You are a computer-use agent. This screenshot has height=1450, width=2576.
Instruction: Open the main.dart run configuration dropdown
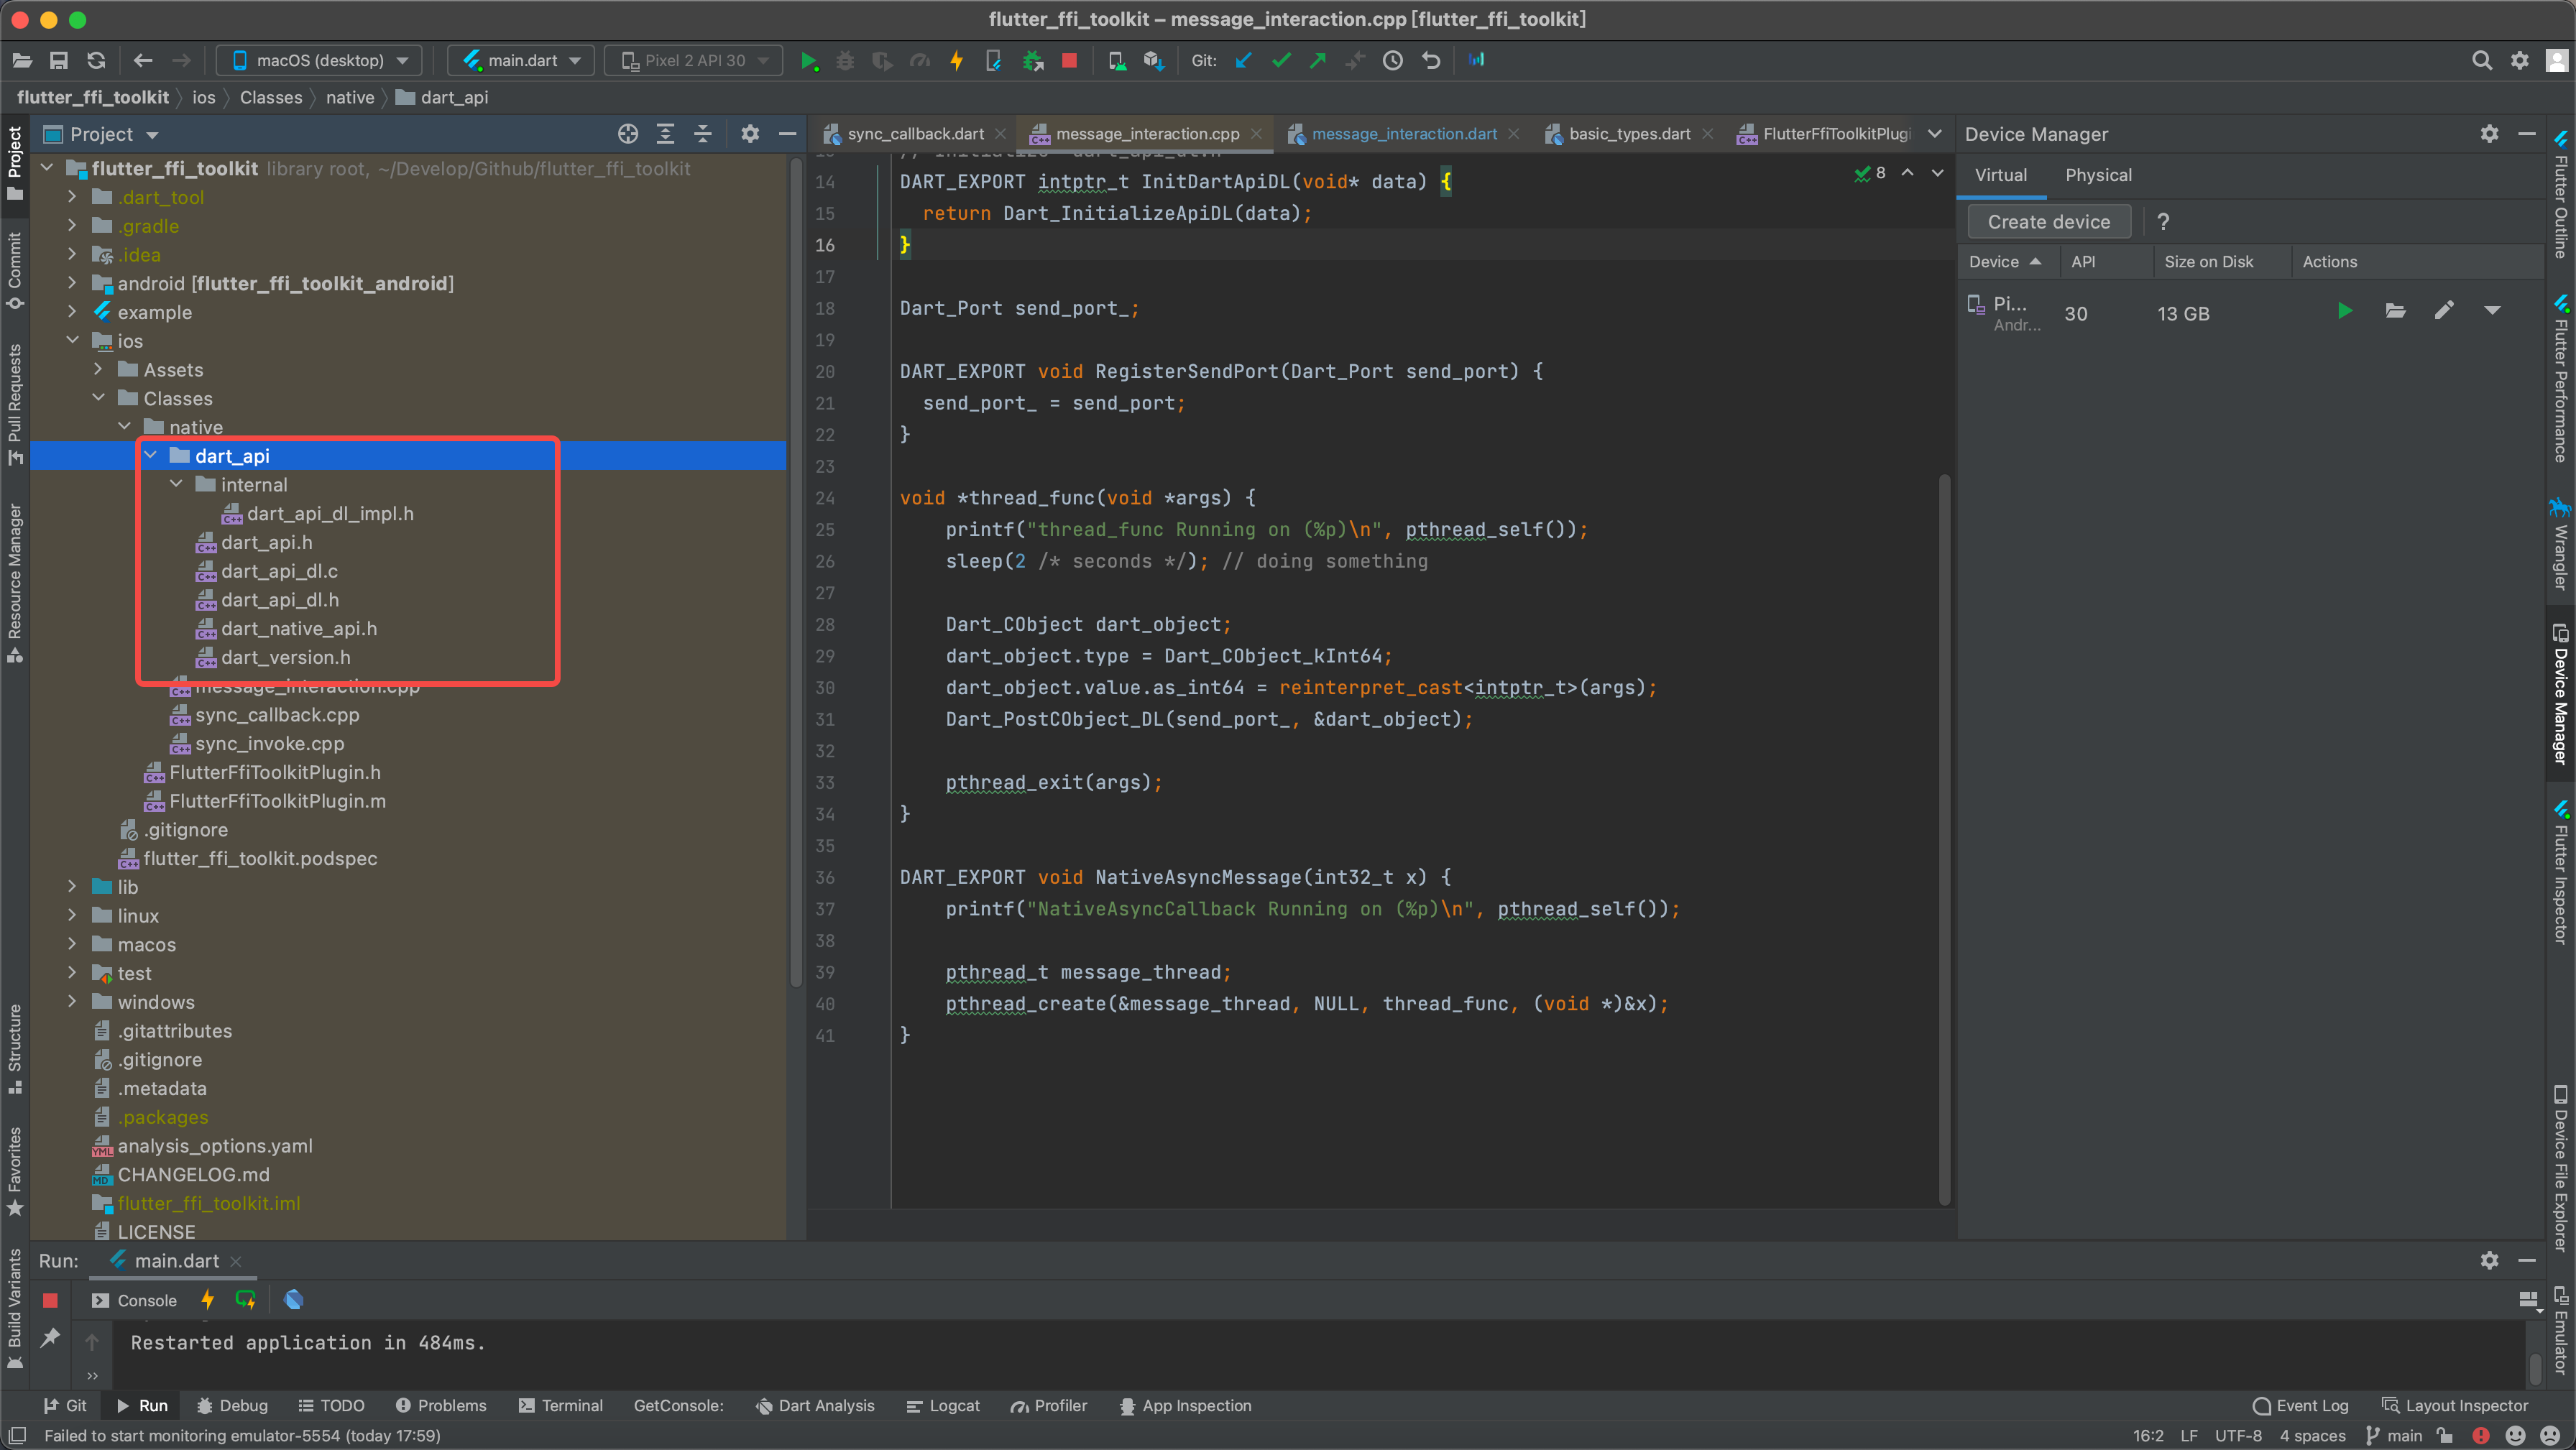coord(522,61)
